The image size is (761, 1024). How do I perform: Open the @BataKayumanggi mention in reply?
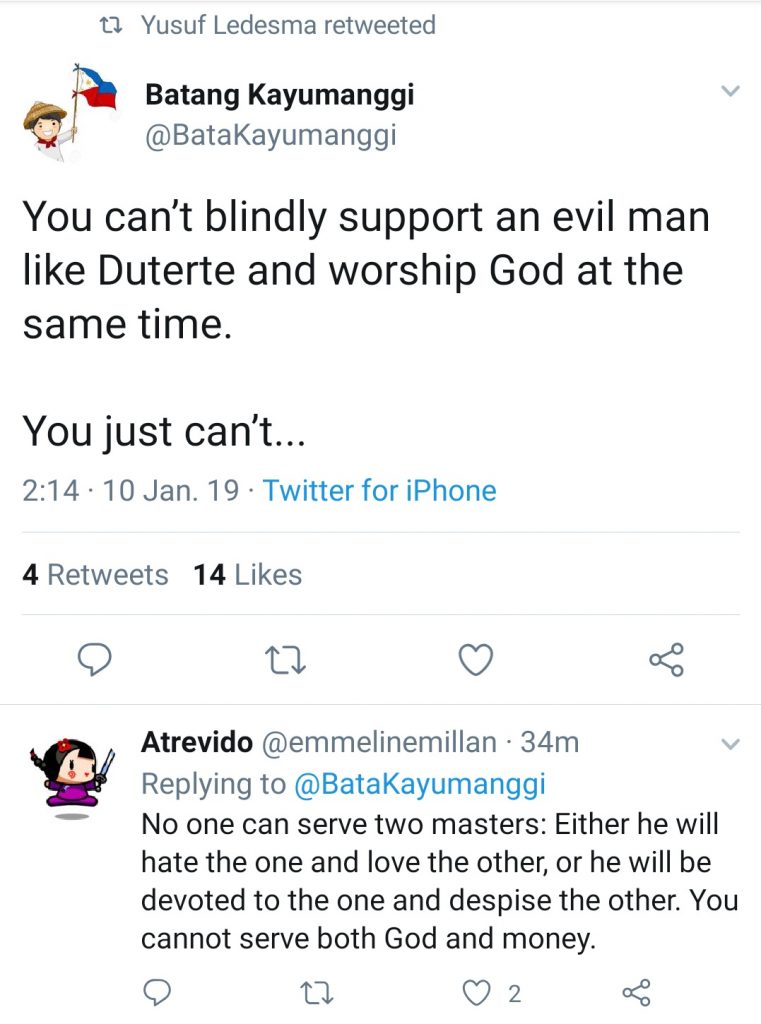[419, 784]
